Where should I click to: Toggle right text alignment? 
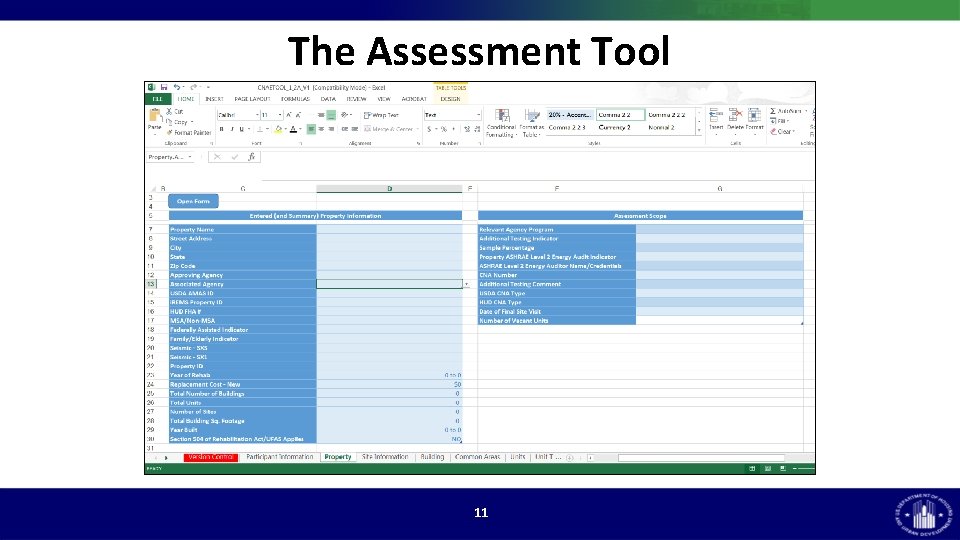click(331, 129)
